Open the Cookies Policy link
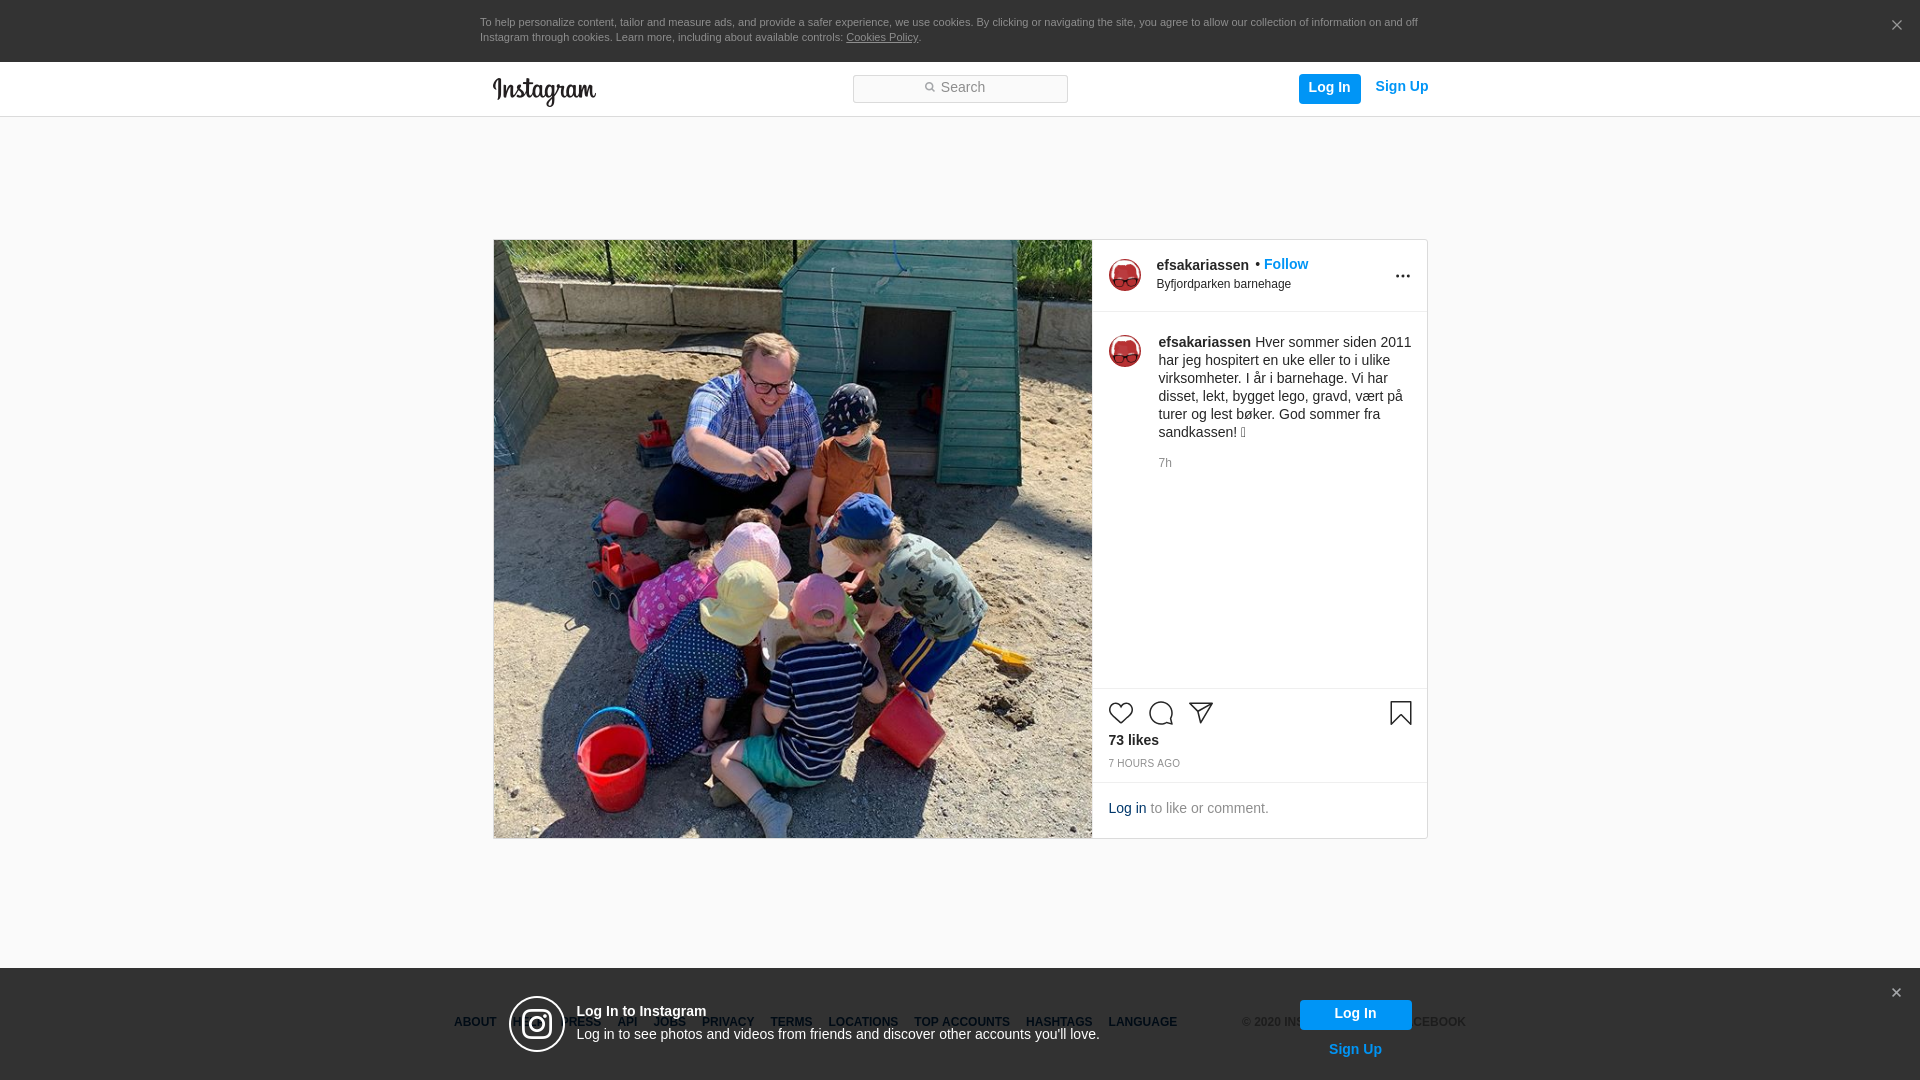This screenshot has height=1080, width=1920. coord(882,37)
